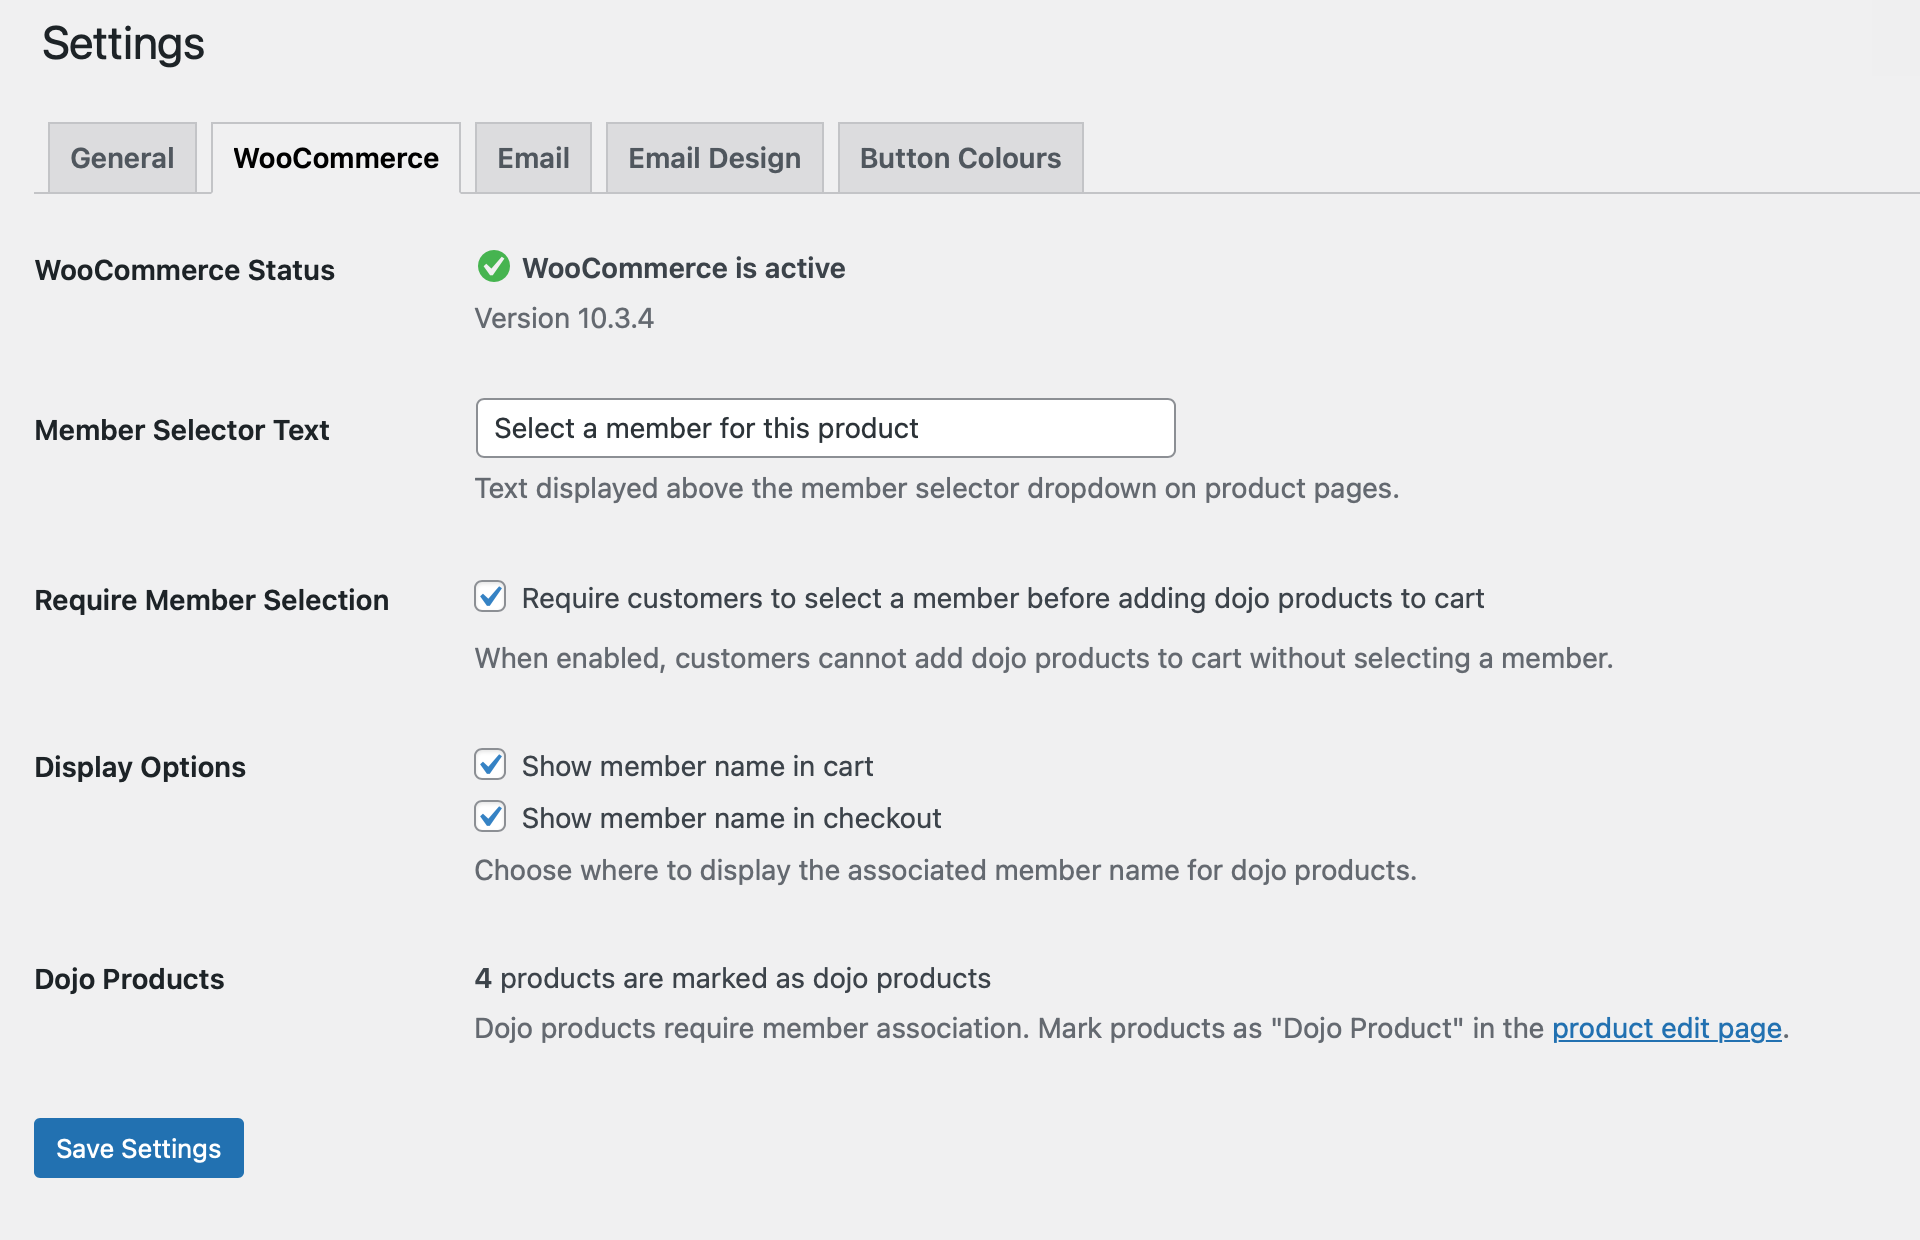This screenshot has width=1920, height=1240.
Task: Switch to the General tab
Action: (121, 157)
